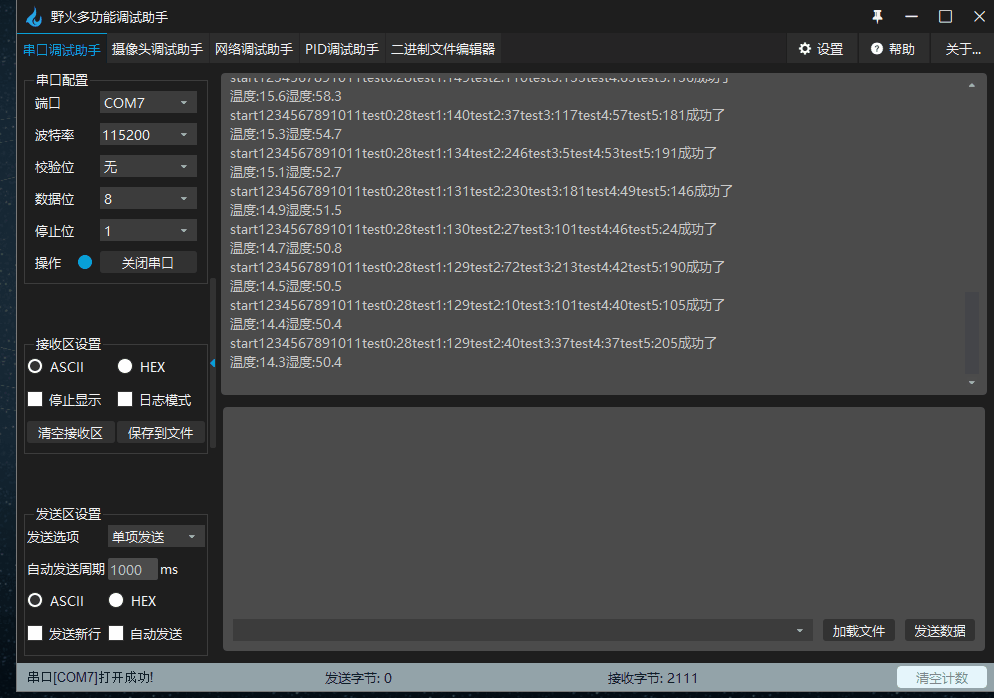Click the receive area scrollbar thumb
Viewport: 994px width, 698px height.
[971, 333]
